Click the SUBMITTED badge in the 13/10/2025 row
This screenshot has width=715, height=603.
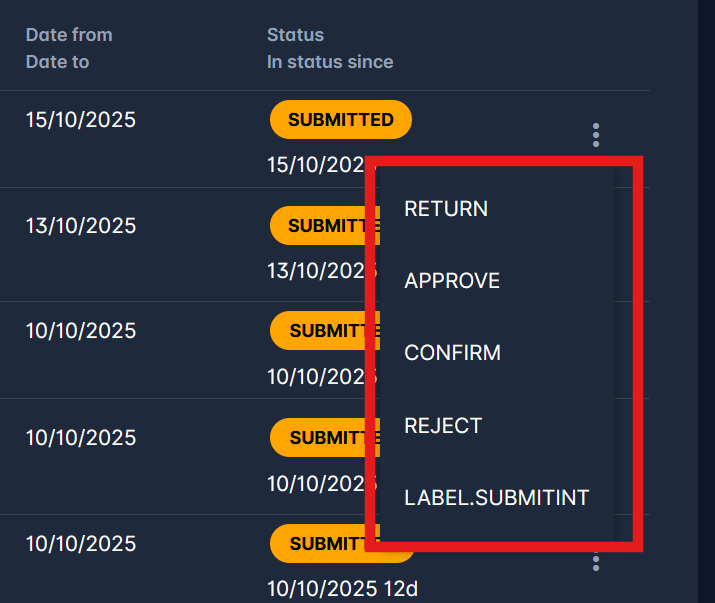(324, 226)
